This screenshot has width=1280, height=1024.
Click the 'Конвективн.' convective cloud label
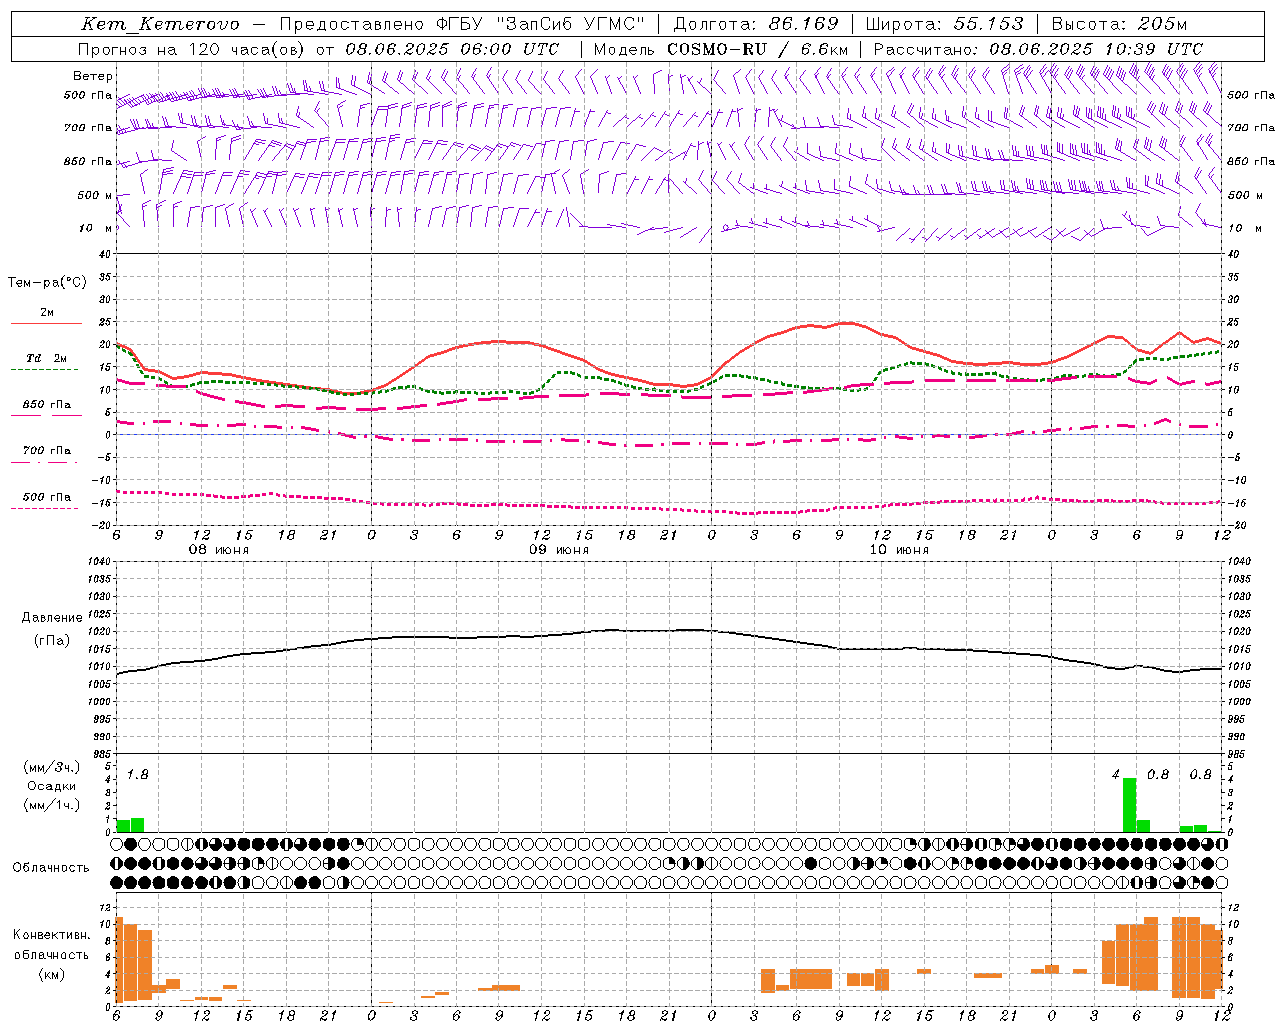pos(51,935)
